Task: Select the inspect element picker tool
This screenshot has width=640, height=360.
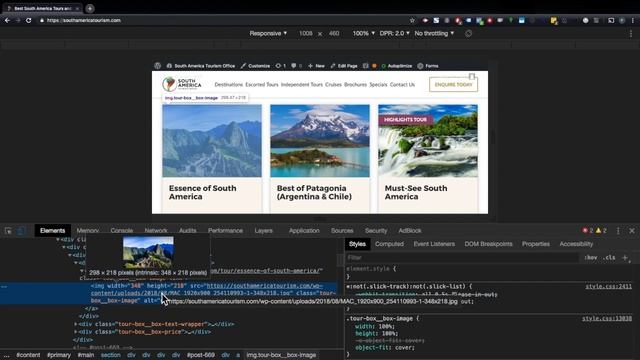Action: point(8,231)
